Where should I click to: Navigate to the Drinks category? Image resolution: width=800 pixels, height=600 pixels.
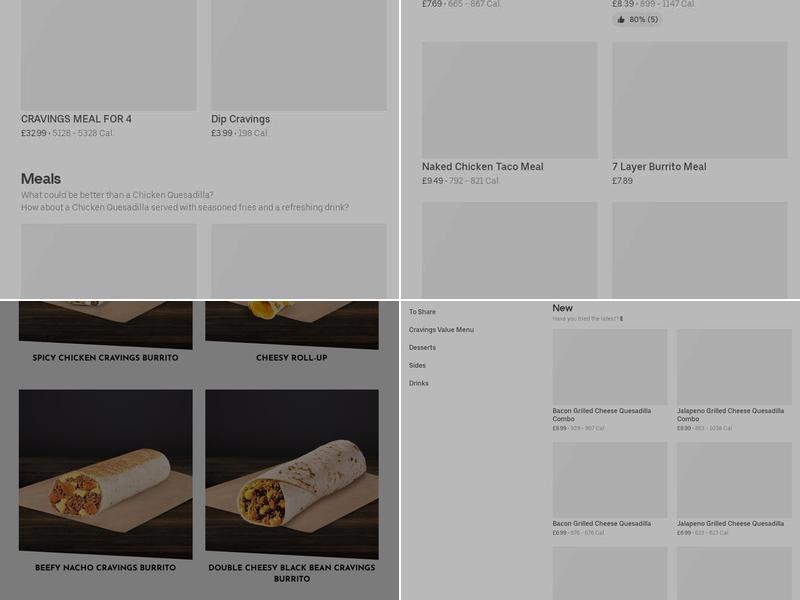(x=419, y=383)
